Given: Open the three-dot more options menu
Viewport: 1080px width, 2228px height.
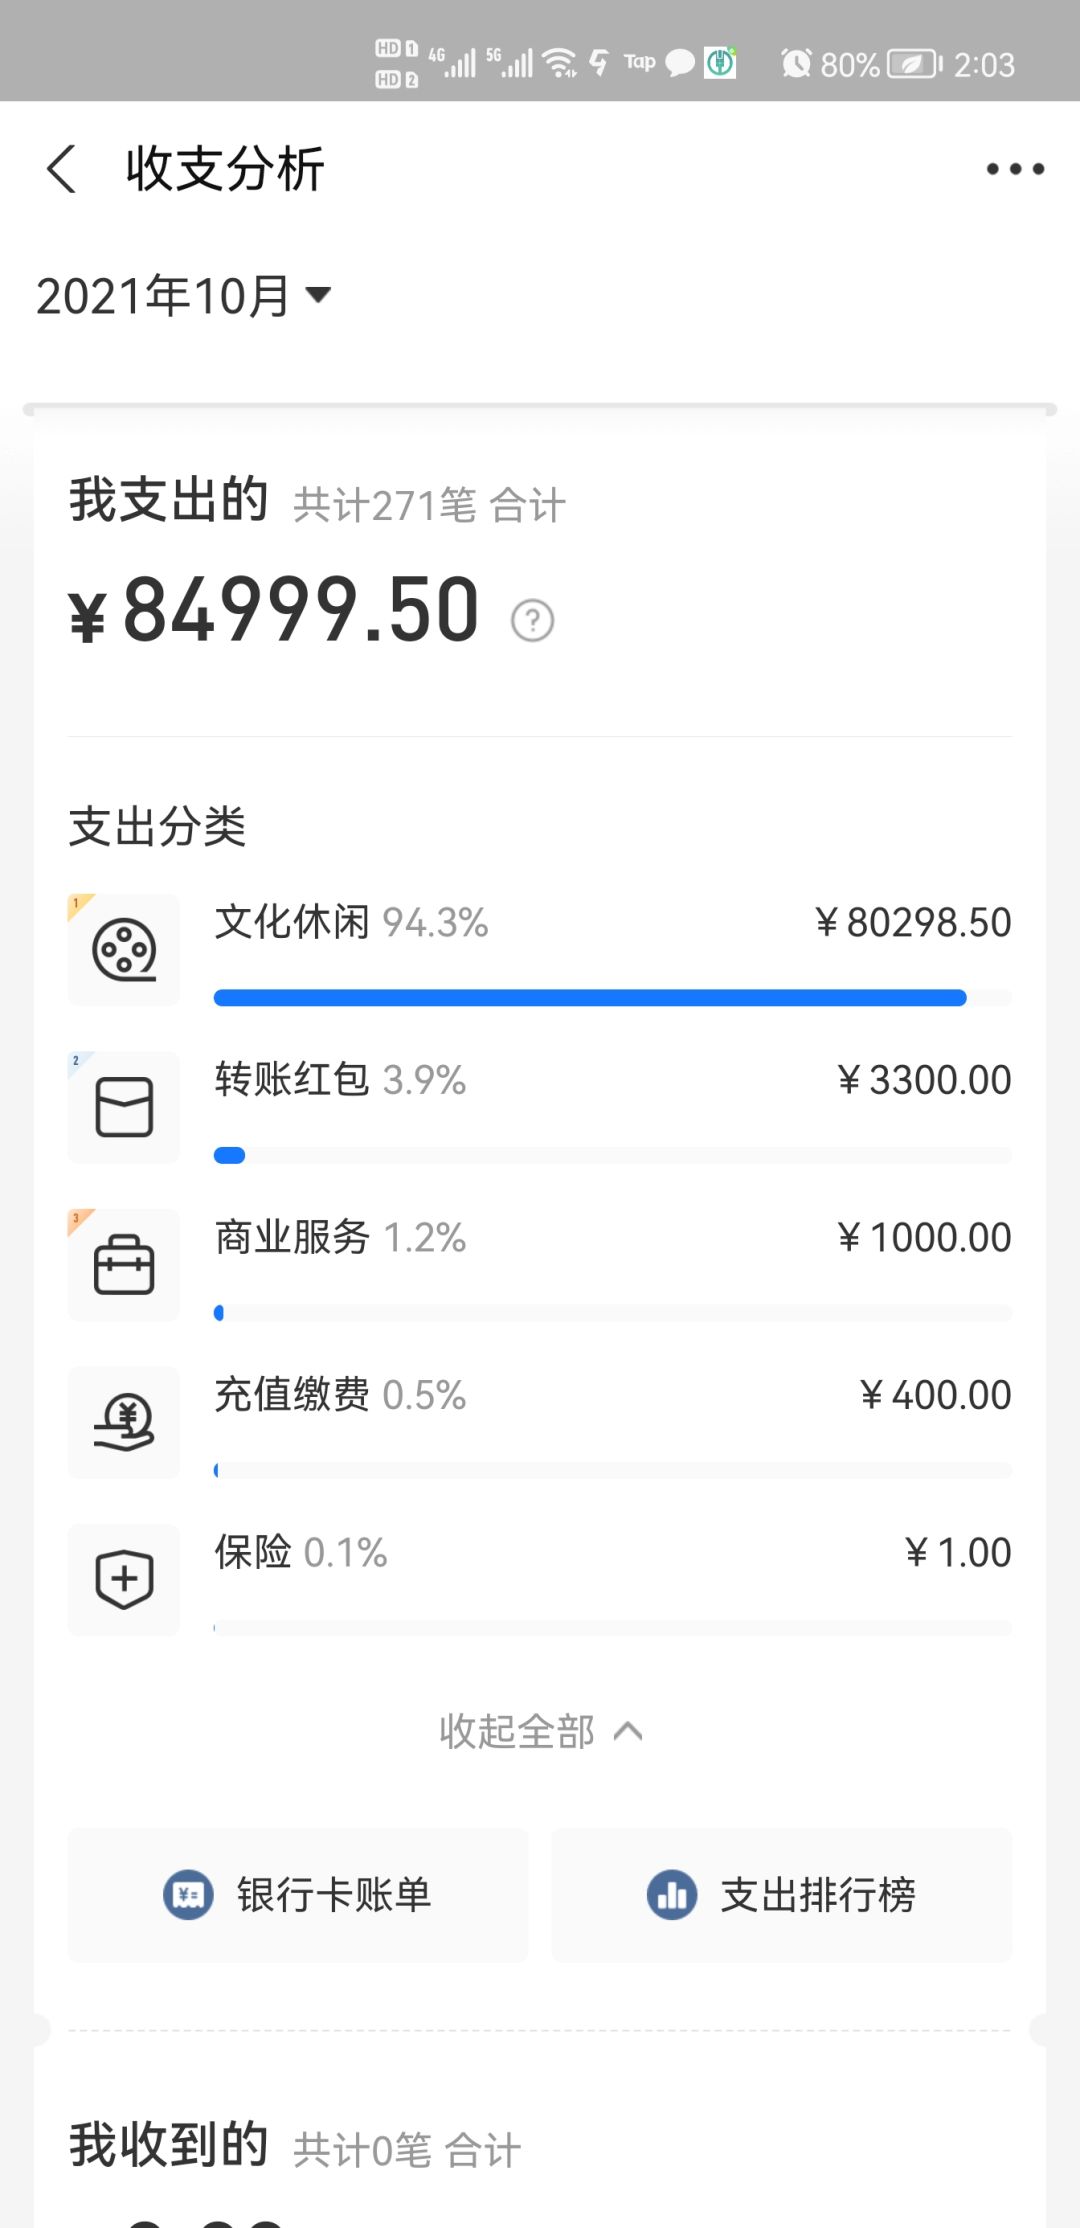Looking at the screenshot, I should 1014,169.
